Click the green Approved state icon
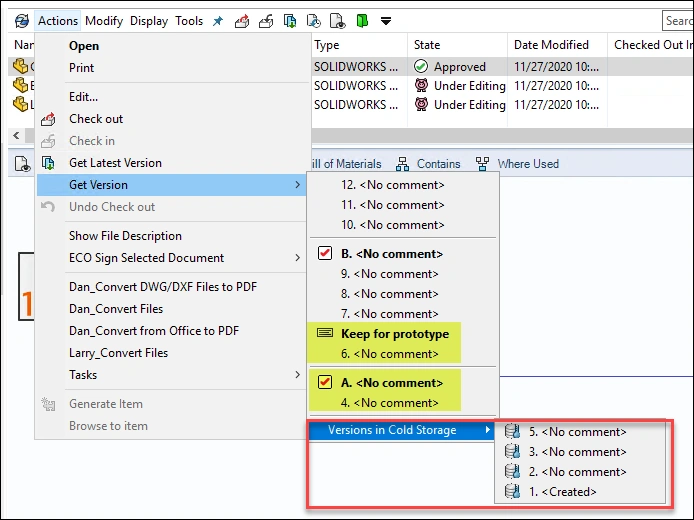The image size is (694, 520). (x=421, y=66)
